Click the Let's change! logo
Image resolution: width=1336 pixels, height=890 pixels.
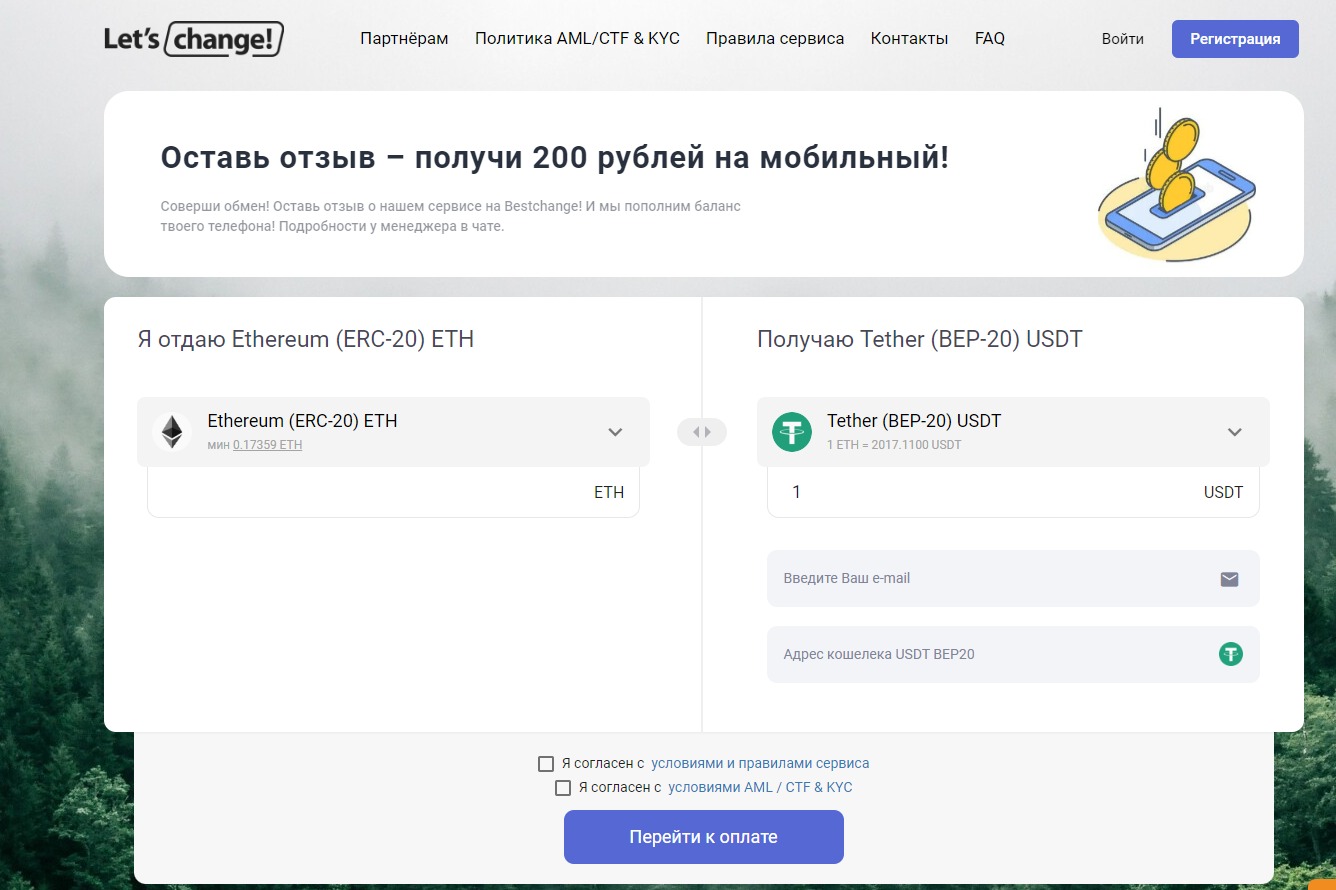194,39
